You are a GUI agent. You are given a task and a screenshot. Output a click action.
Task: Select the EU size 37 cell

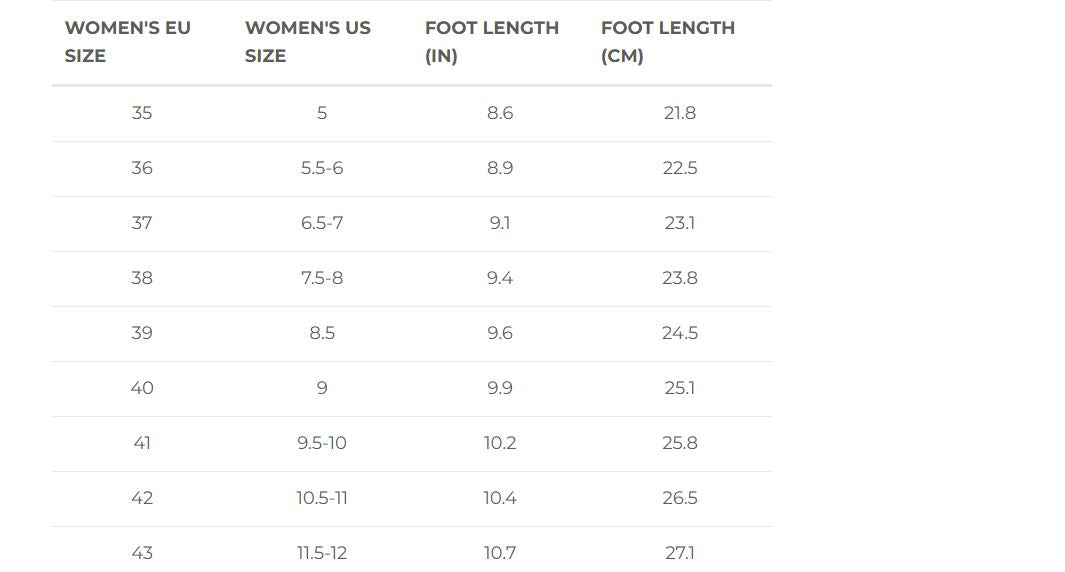click(142, 223)
